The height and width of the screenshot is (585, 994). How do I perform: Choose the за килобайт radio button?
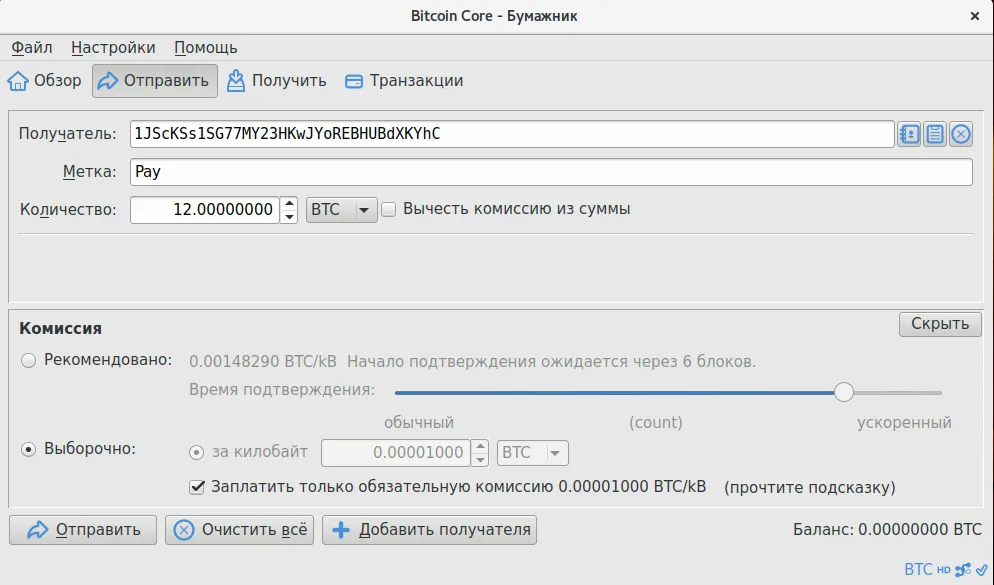(x=197, y=453)
